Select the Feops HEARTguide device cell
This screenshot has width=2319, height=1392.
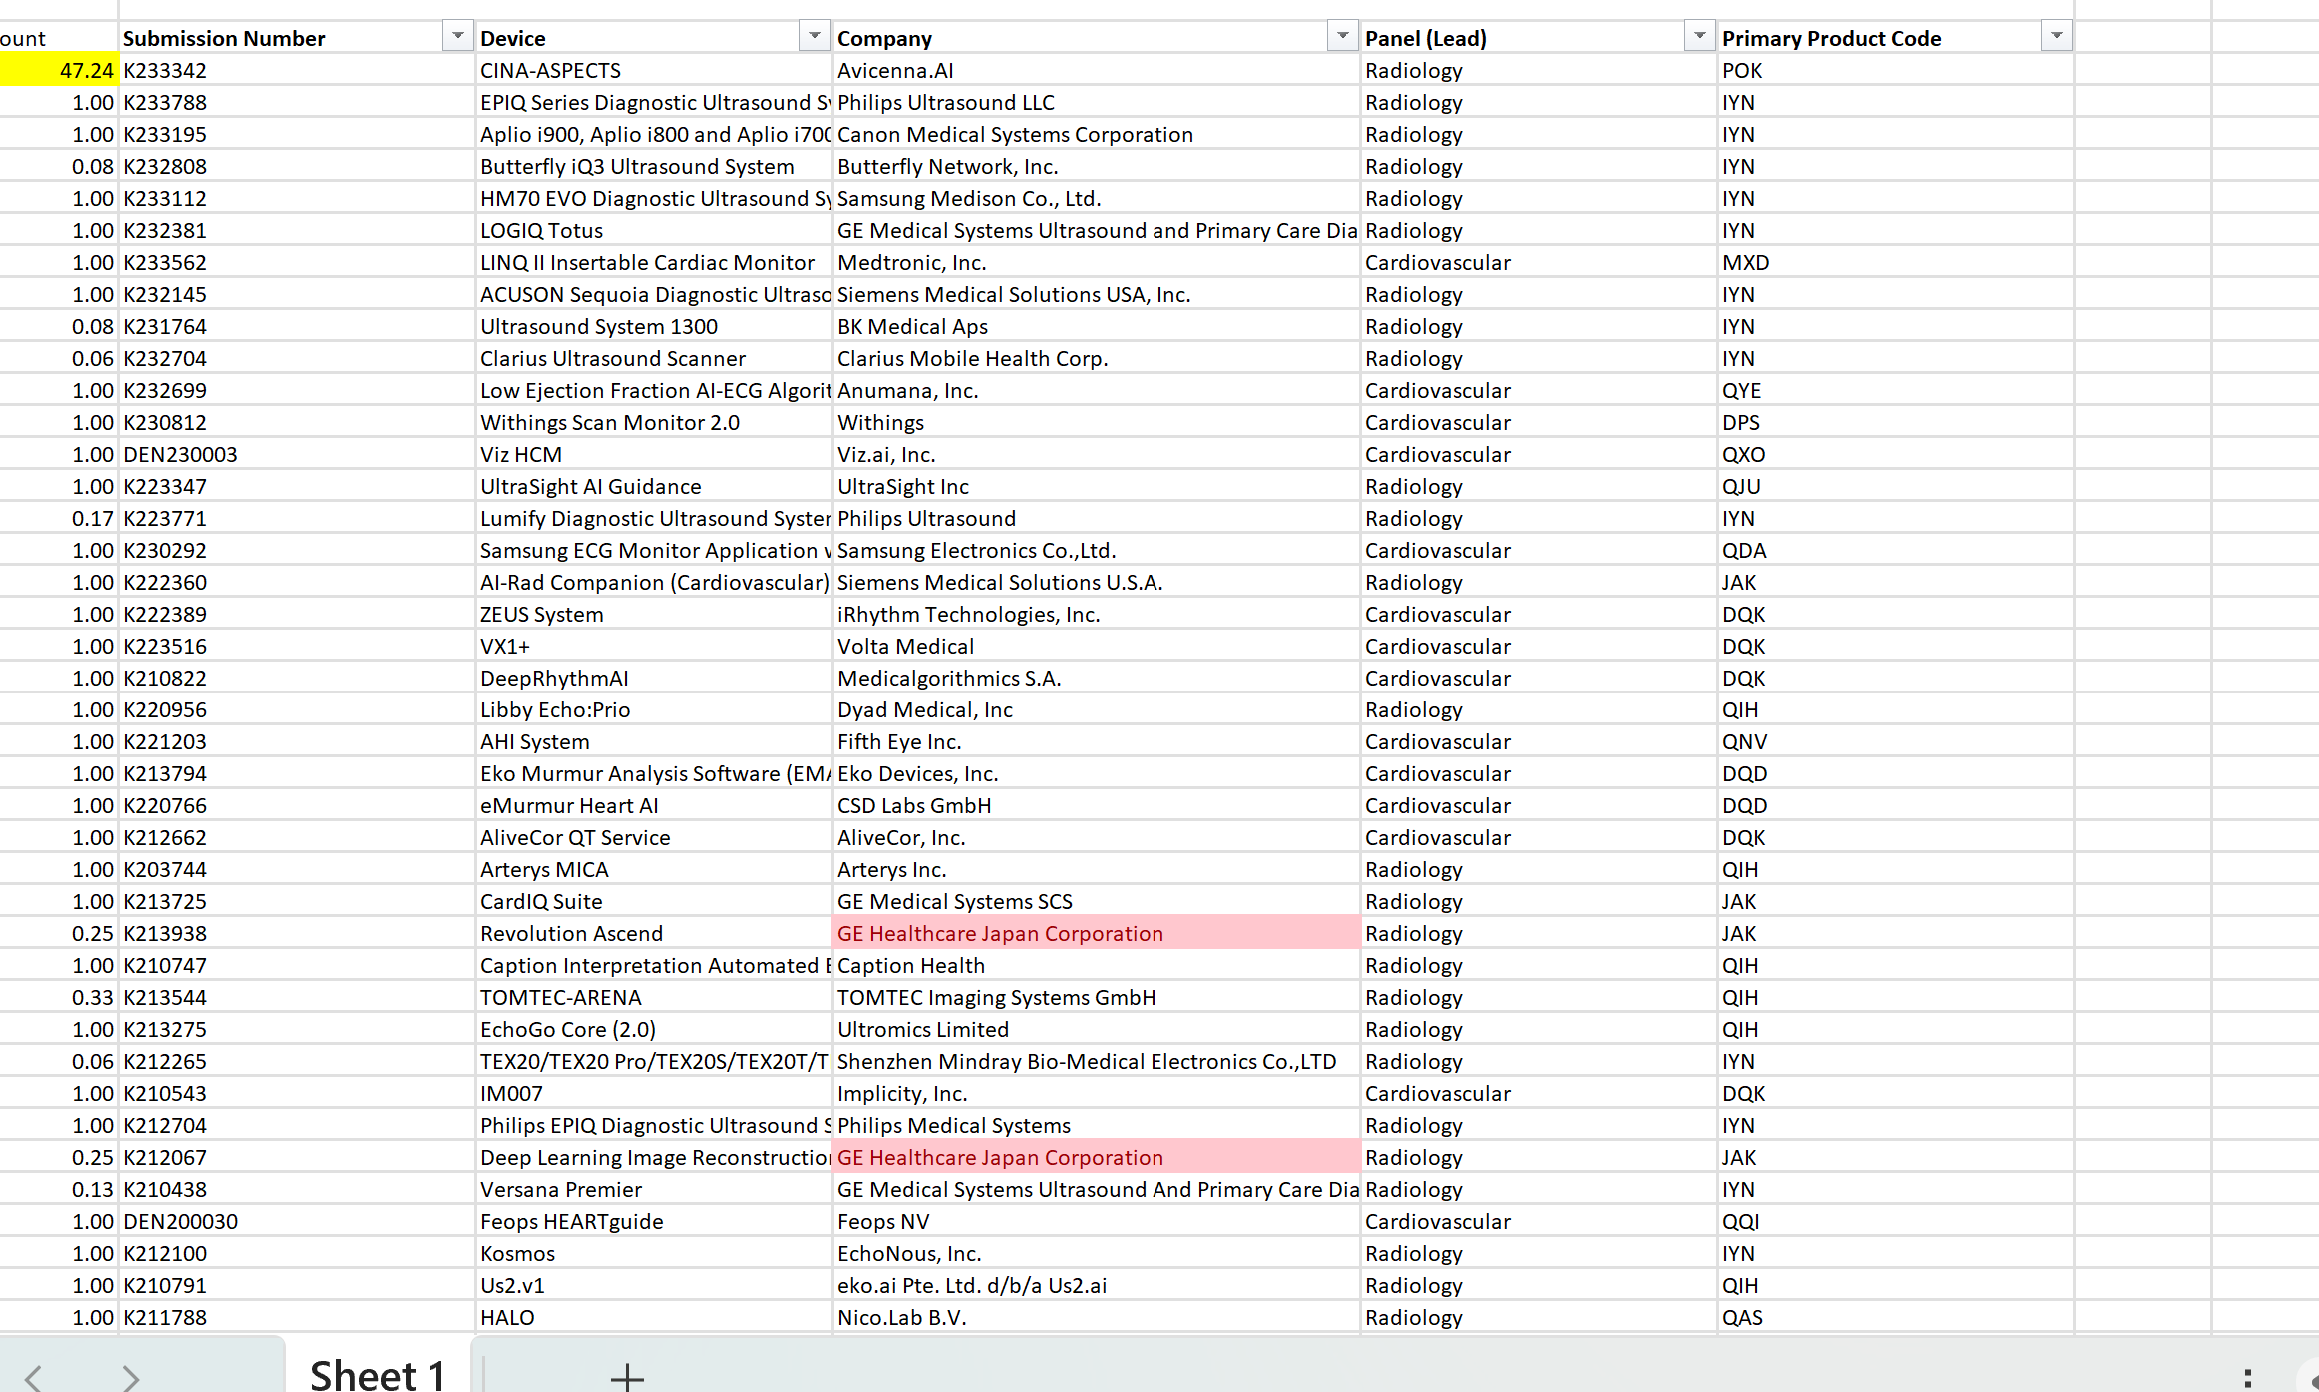654,1221
